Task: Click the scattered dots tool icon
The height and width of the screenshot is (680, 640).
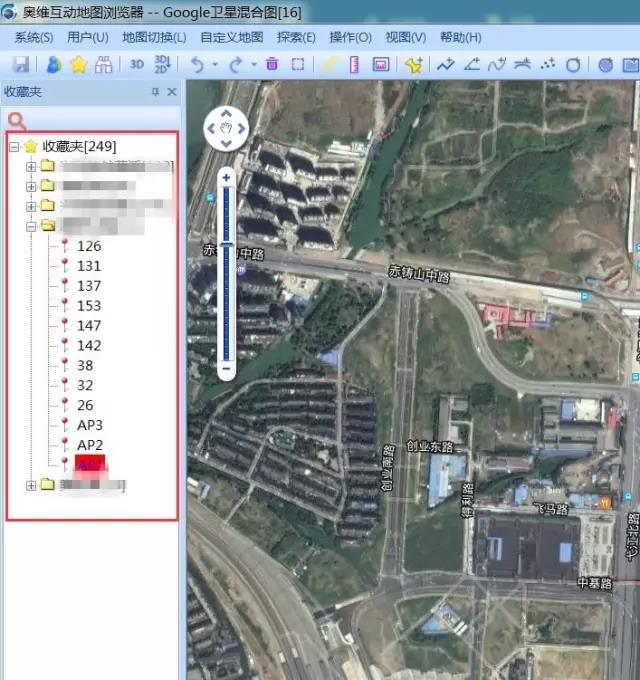Action: click(x=548, y=64)
